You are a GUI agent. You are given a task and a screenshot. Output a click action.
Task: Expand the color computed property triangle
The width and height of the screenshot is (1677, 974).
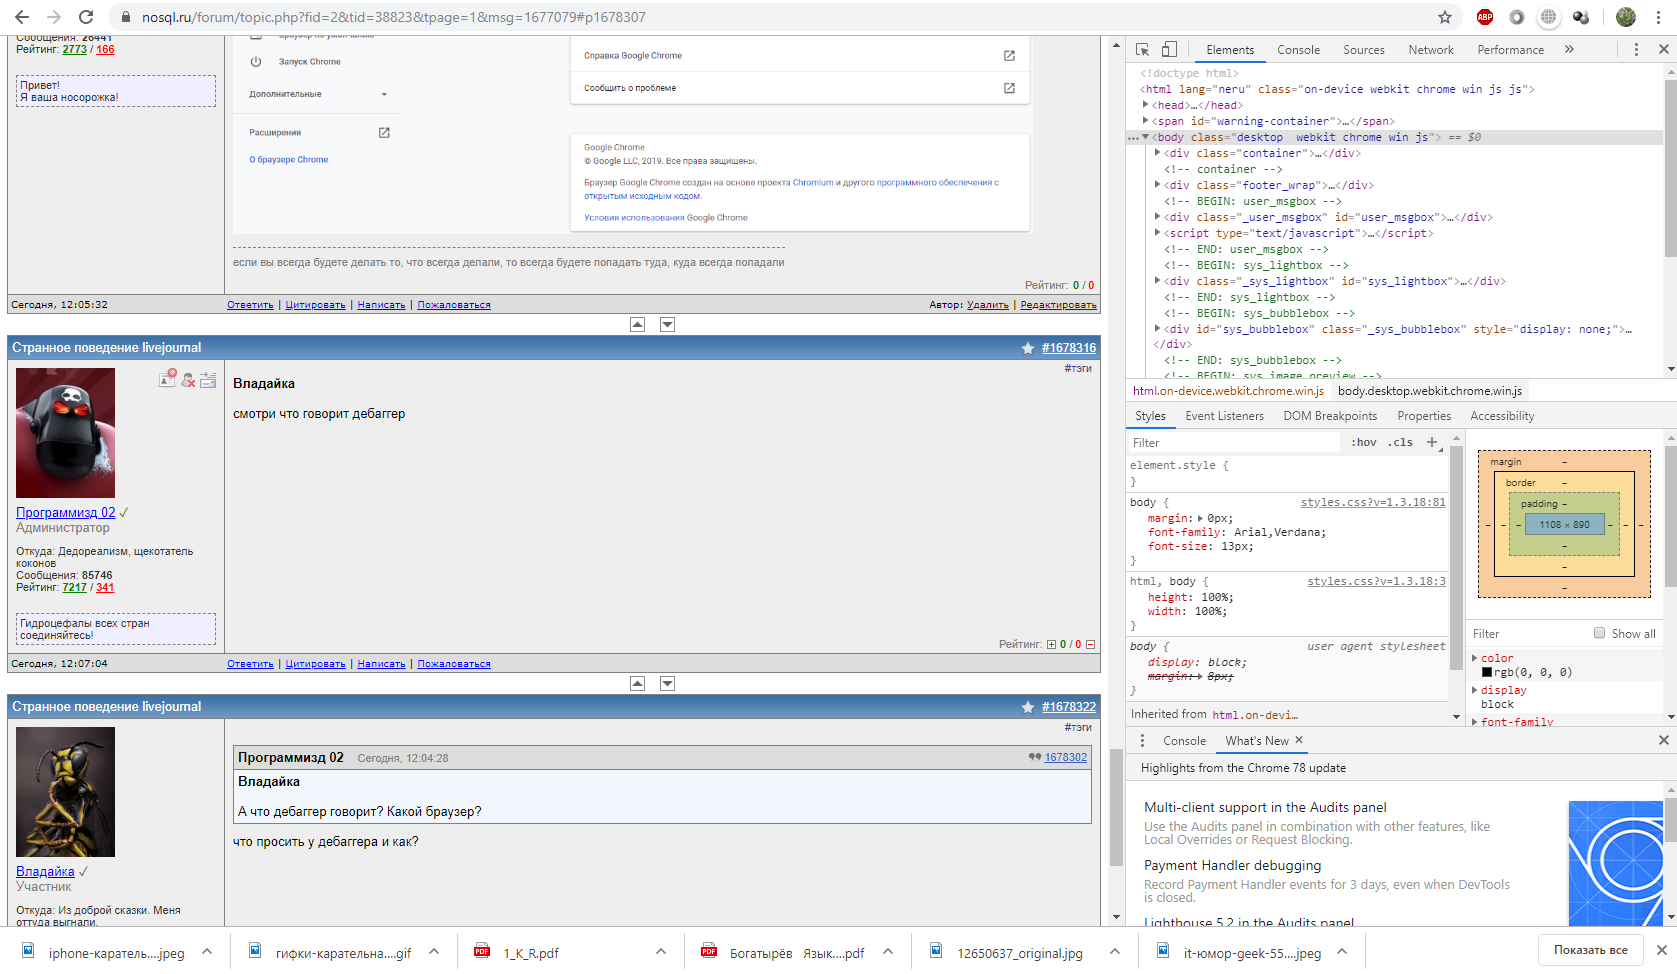point(1475,658)
